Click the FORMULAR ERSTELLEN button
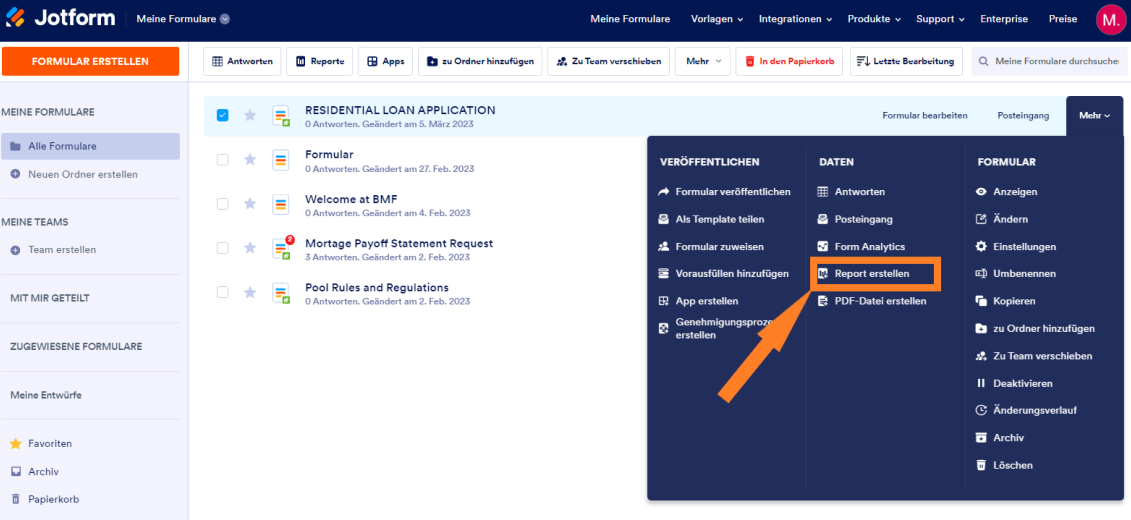1131x520 pixels. (x=90, y=61)
